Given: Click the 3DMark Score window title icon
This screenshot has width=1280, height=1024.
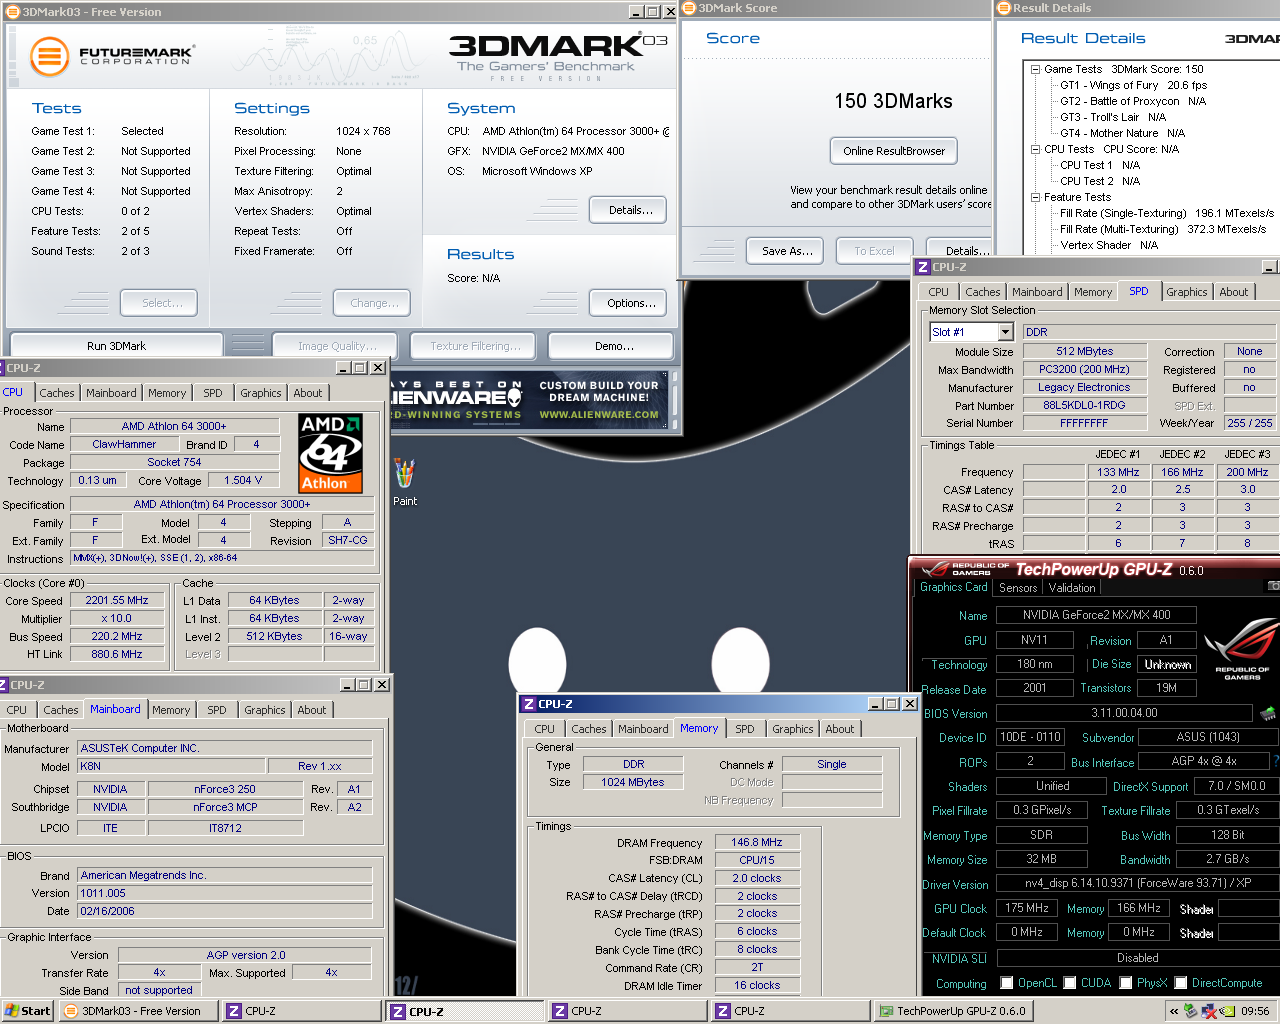Looking at the screenshot, I should (689, 8).
